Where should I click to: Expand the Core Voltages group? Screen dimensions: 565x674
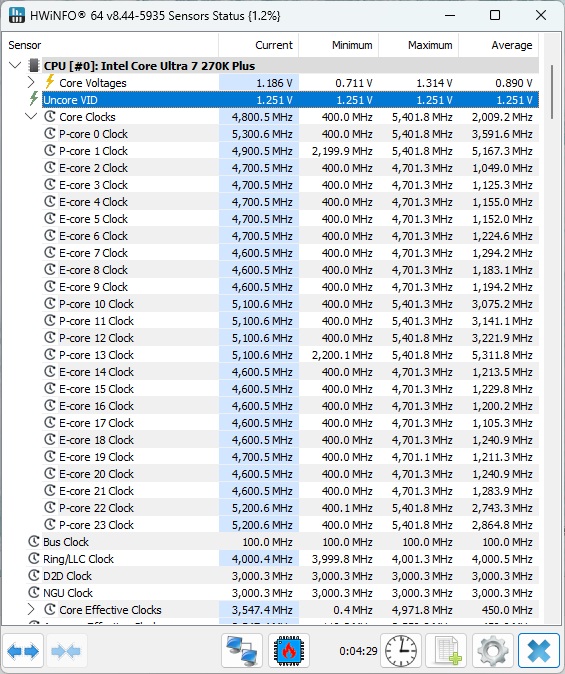coord(31,82)
